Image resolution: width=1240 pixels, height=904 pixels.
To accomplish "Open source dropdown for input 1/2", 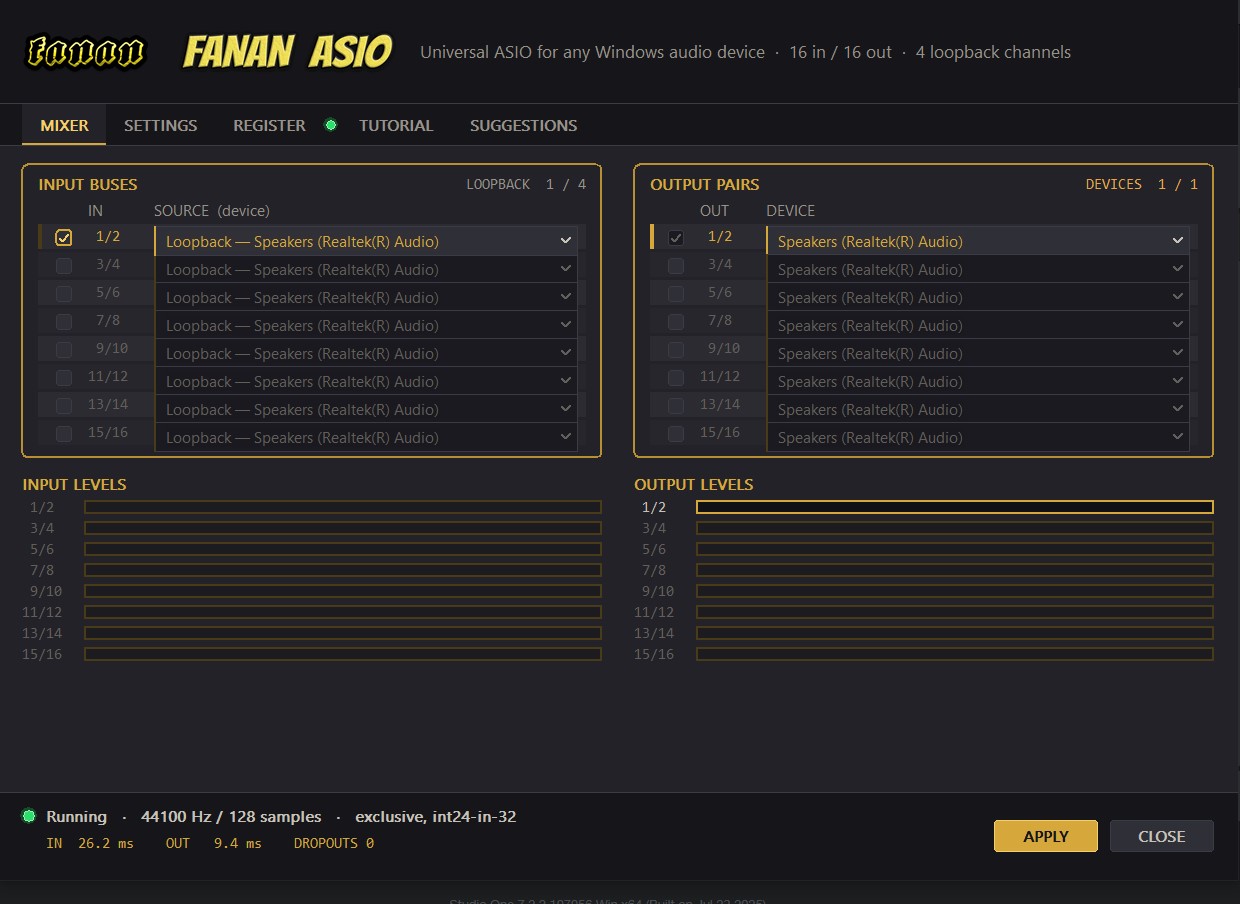I will pos(366,241).
